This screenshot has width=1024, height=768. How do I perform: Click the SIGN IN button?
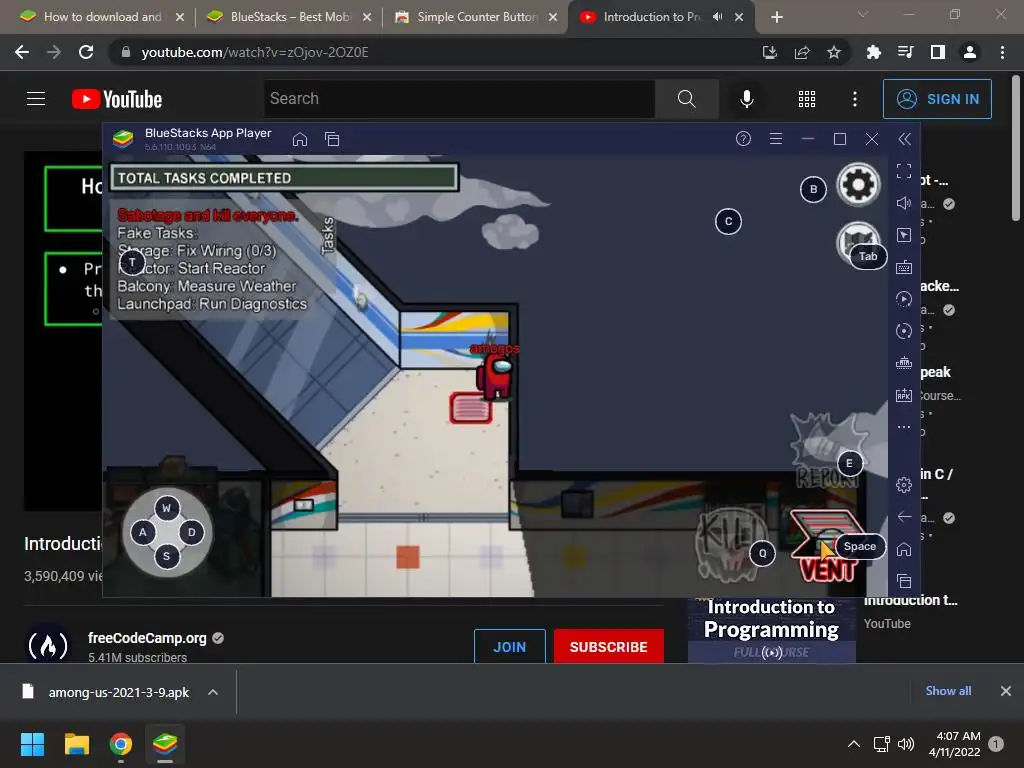tap(937, 99)
